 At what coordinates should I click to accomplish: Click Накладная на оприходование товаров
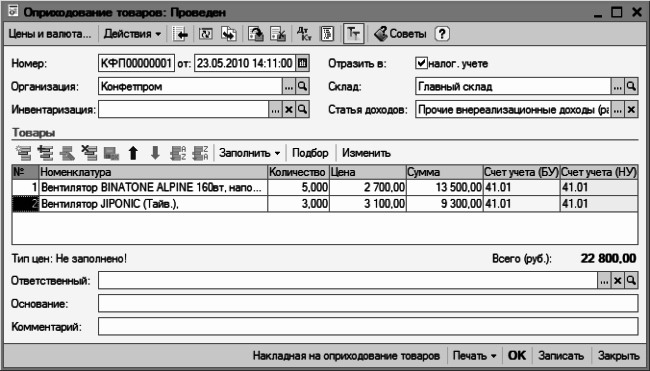pos(346,356)
